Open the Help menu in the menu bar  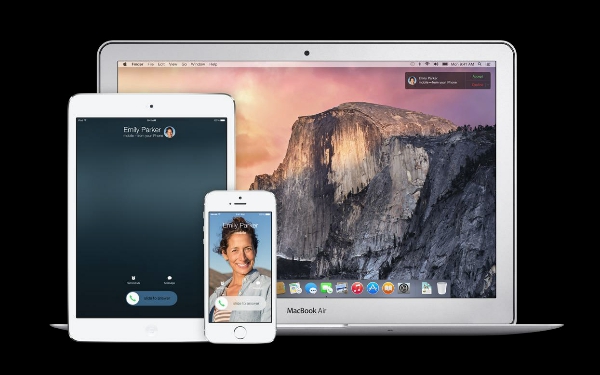point(213,64)
